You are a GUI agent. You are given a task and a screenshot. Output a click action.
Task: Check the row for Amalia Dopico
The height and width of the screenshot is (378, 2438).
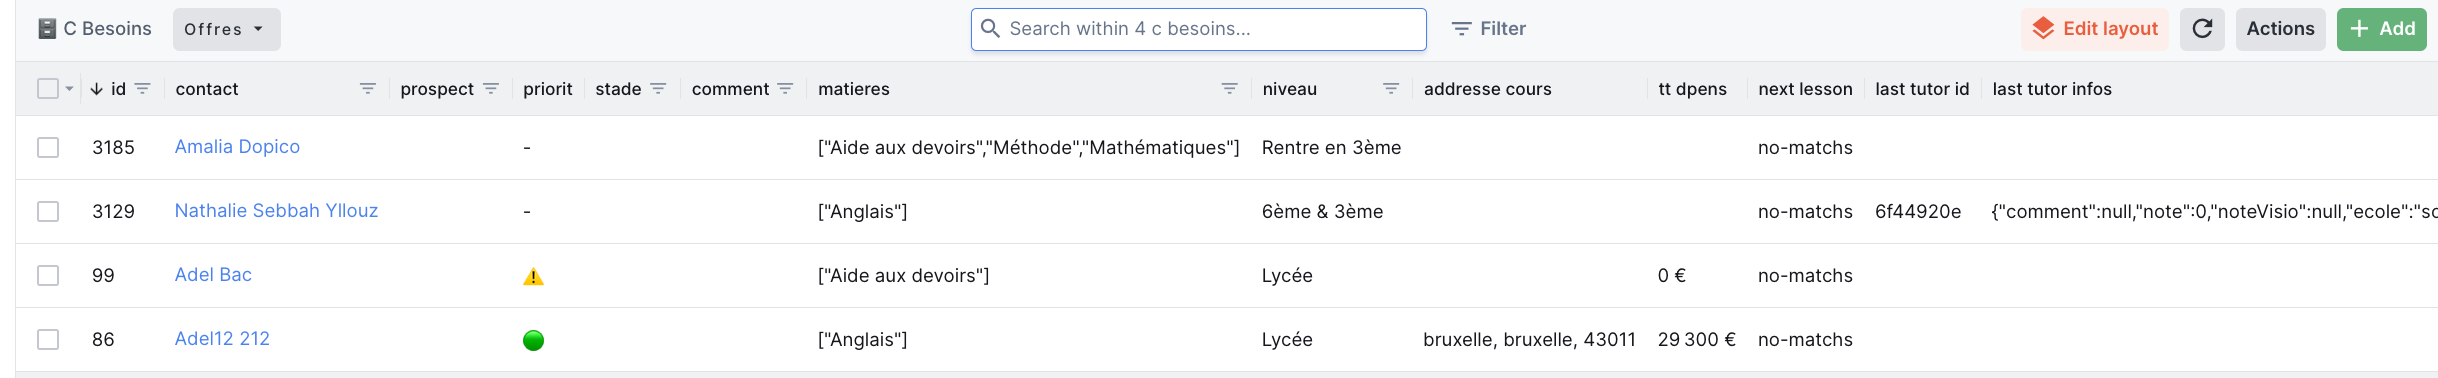tap(48, 148)
